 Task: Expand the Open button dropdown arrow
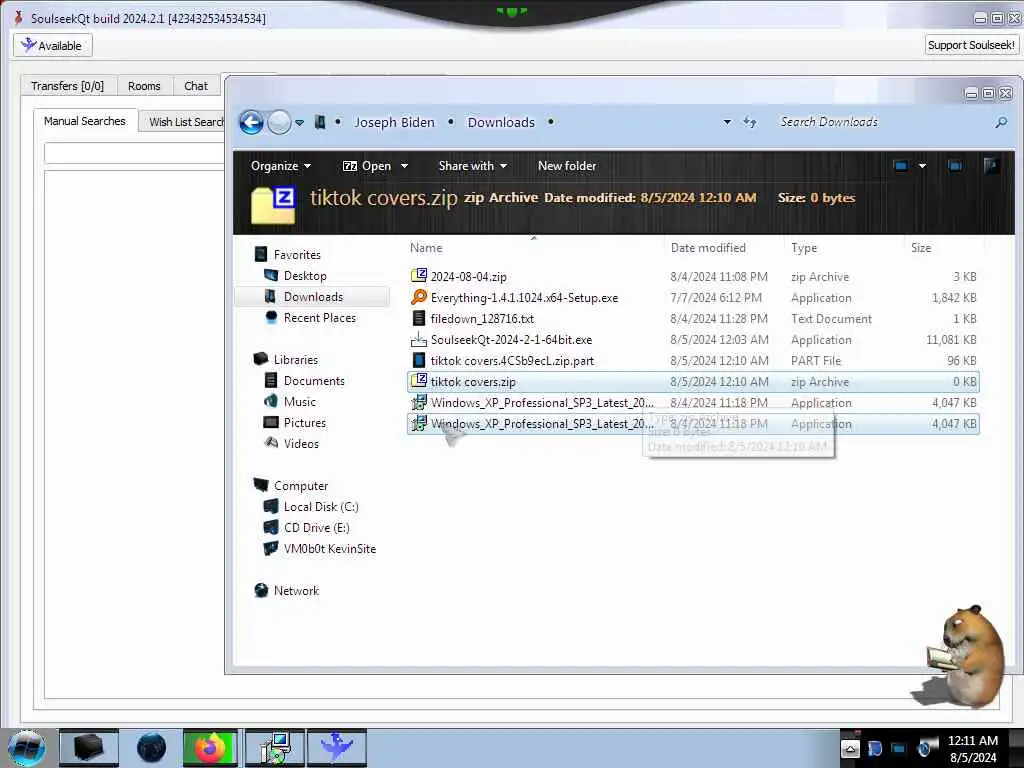tap(404, 167)
